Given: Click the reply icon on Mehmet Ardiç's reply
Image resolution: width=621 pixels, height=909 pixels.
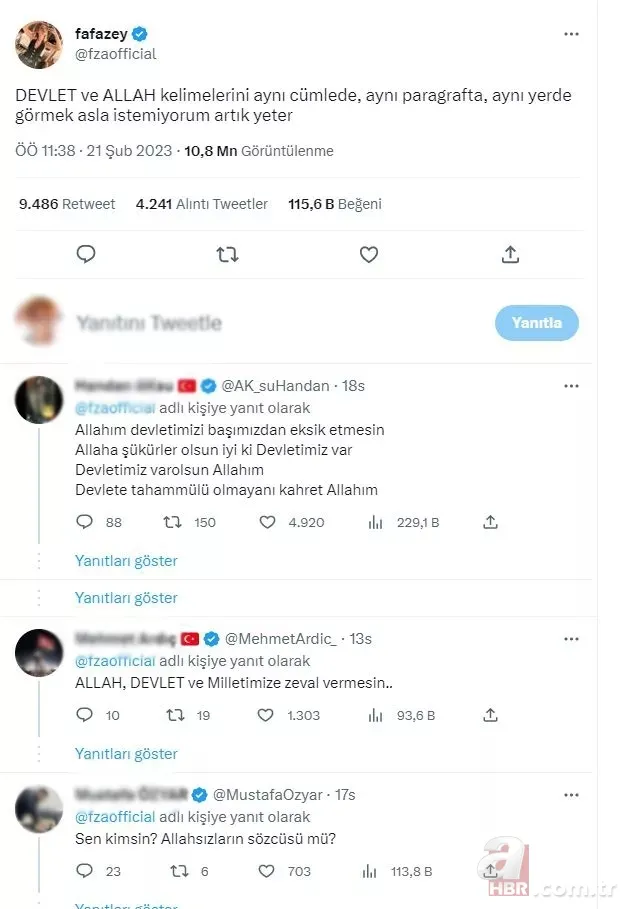Looking at the screenshot, I should point(84,714).
